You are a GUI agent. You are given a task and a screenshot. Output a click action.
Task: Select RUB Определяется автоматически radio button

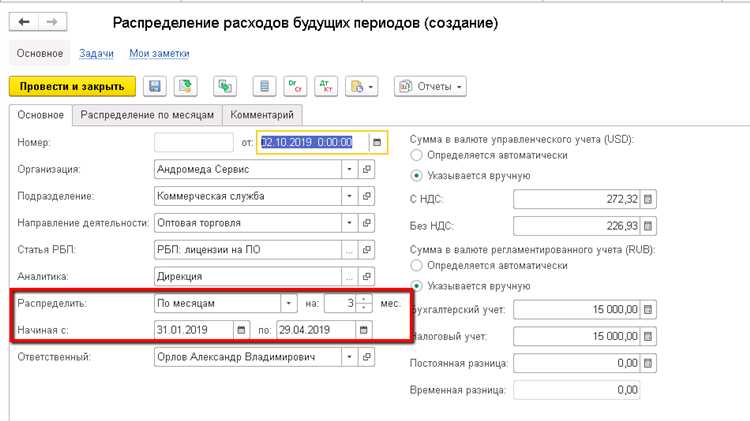pyautogui.click(x=417, y=266)
